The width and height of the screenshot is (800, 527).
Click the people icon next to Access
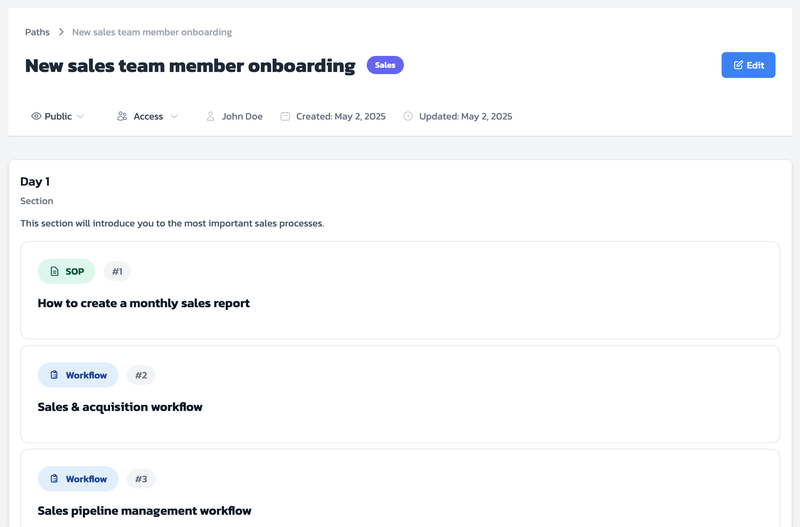coord(122,117)
